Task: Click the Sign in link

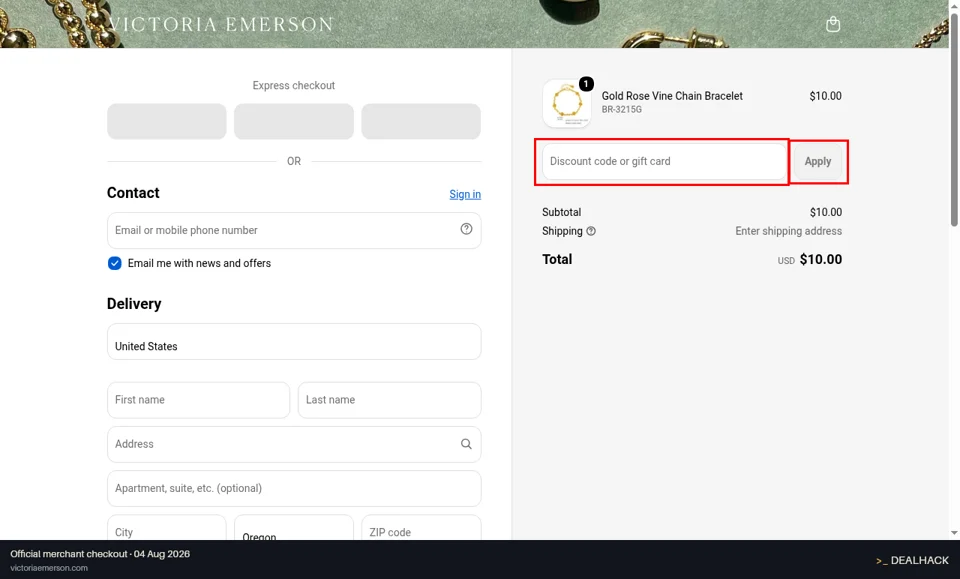Action: [465, 194]
